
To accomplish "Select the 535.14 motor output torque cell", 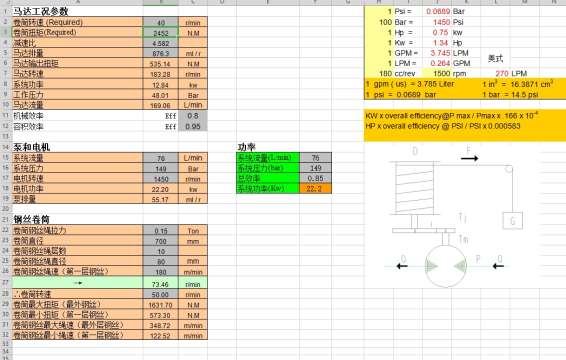I will click(x=161, y=64).
